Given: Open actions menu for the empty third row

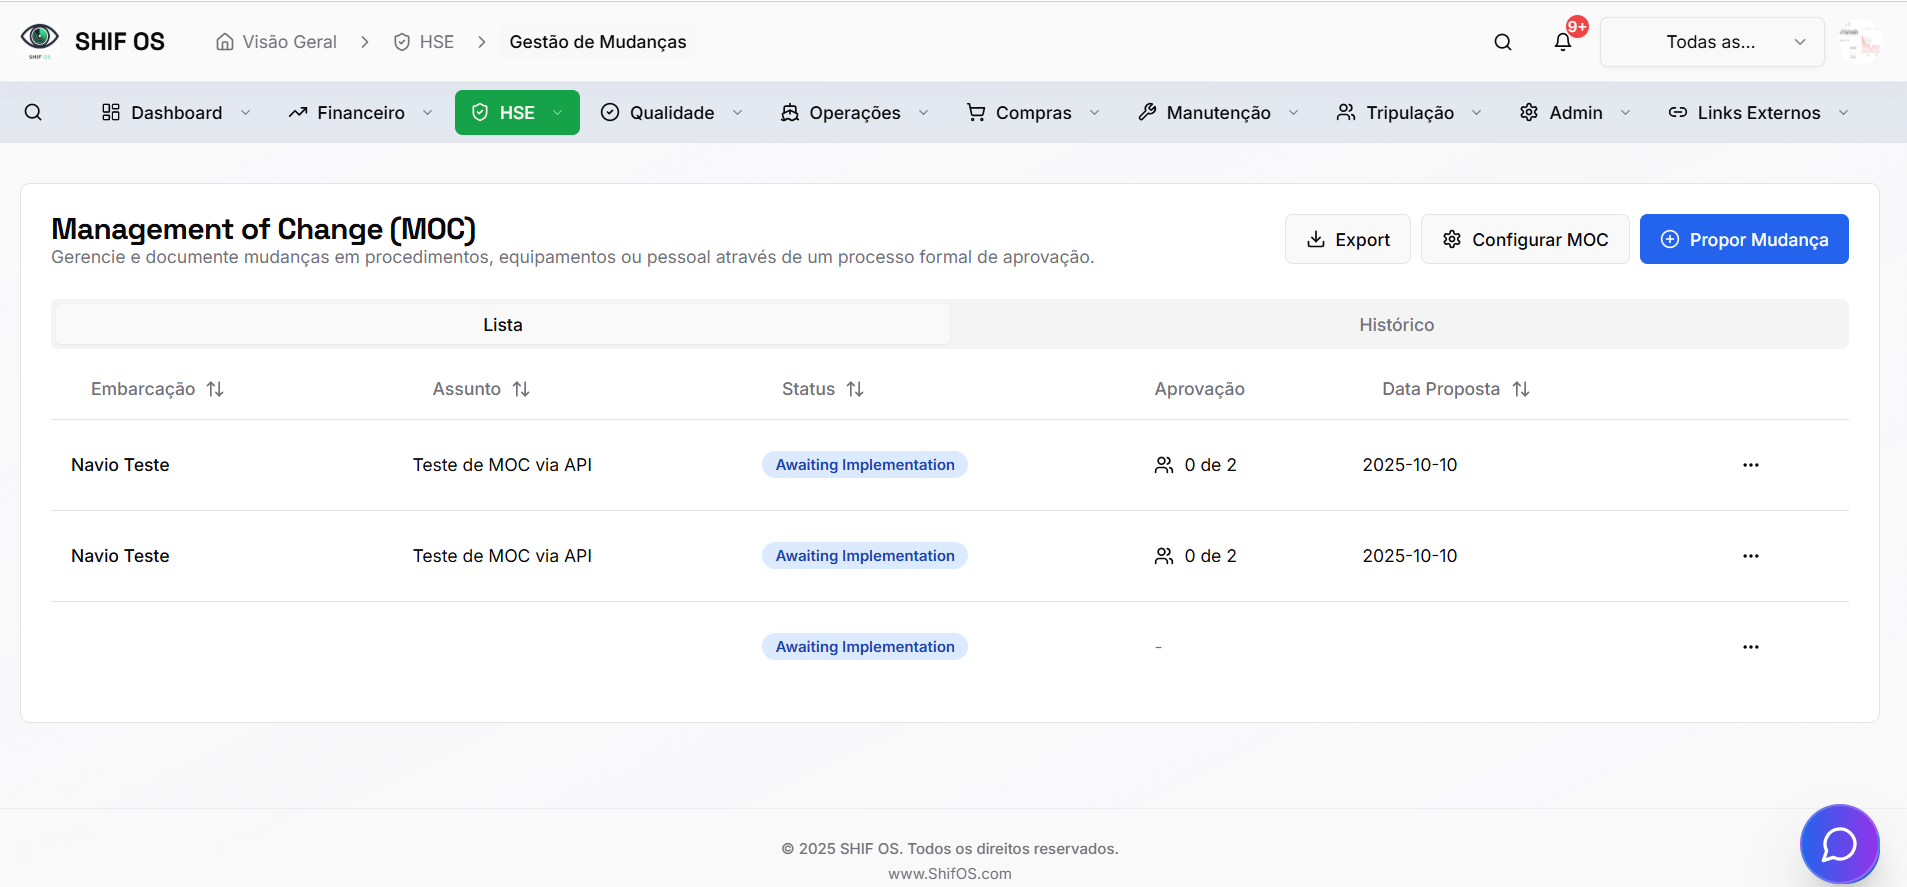Looking at the screenshot, I should [1750, 647].
